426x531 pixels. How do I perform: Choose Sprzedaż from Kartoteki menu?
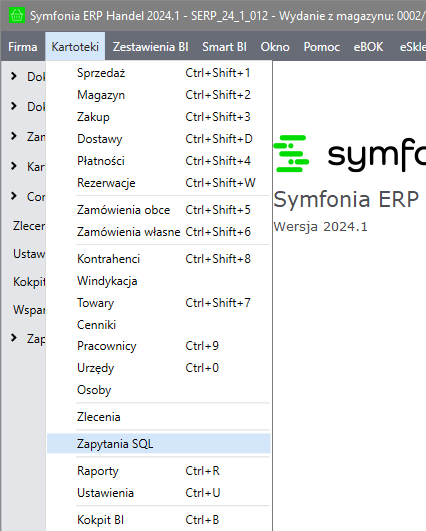(158, 73)
